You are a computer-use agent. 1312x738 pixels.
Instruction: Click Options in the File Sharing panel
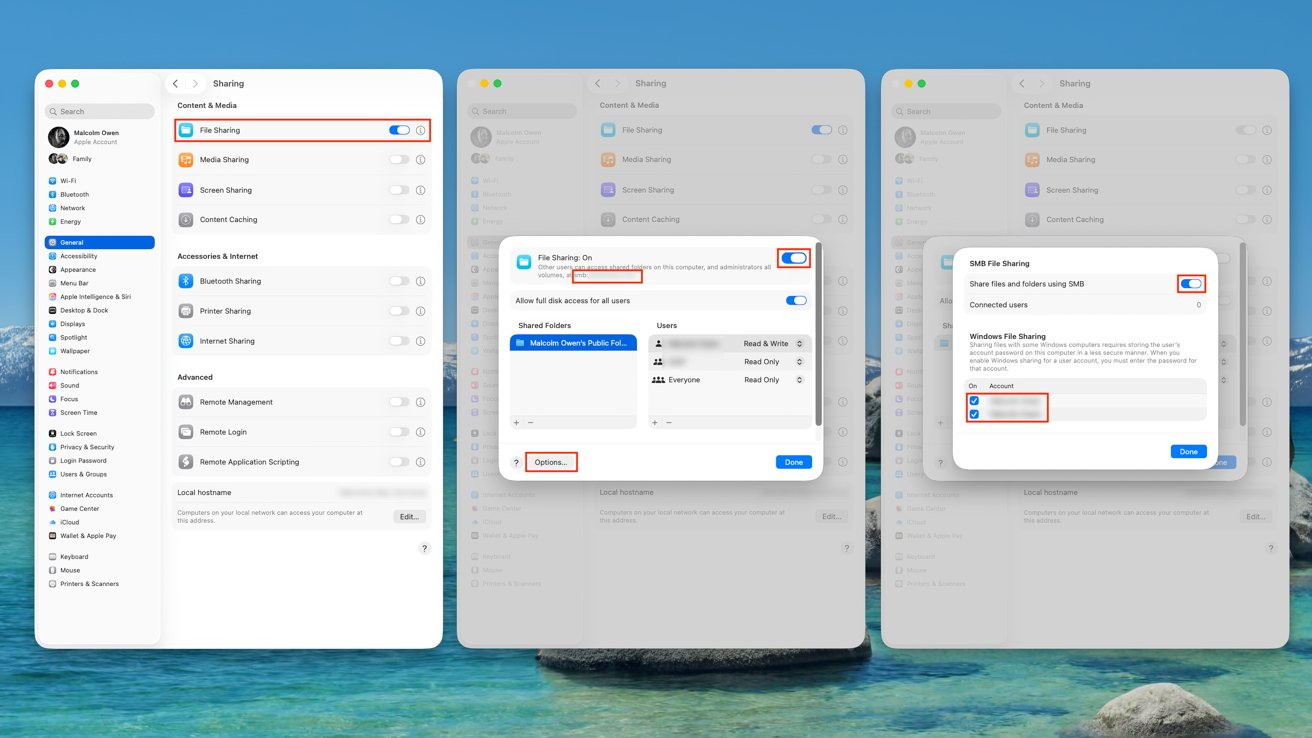click(551, 461)
